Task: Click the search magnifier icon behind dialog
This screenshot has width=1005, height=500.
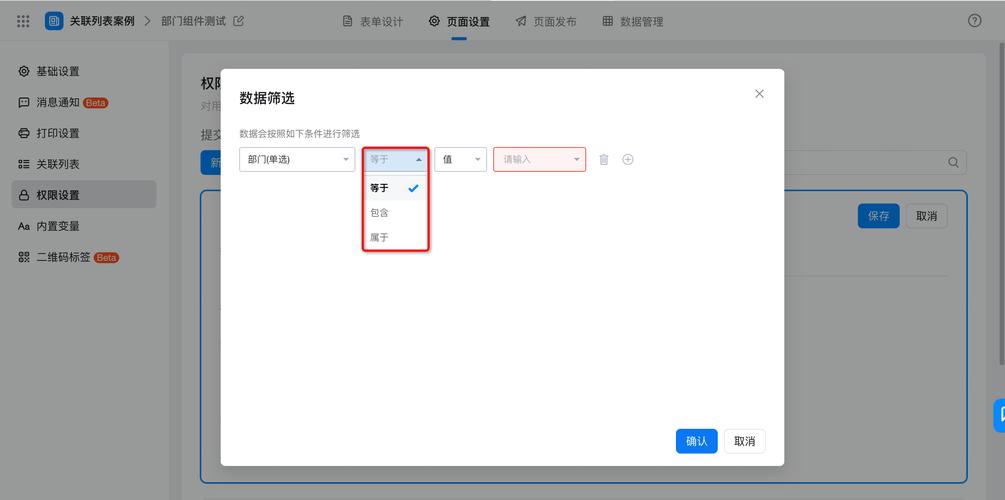Action: 953,162
